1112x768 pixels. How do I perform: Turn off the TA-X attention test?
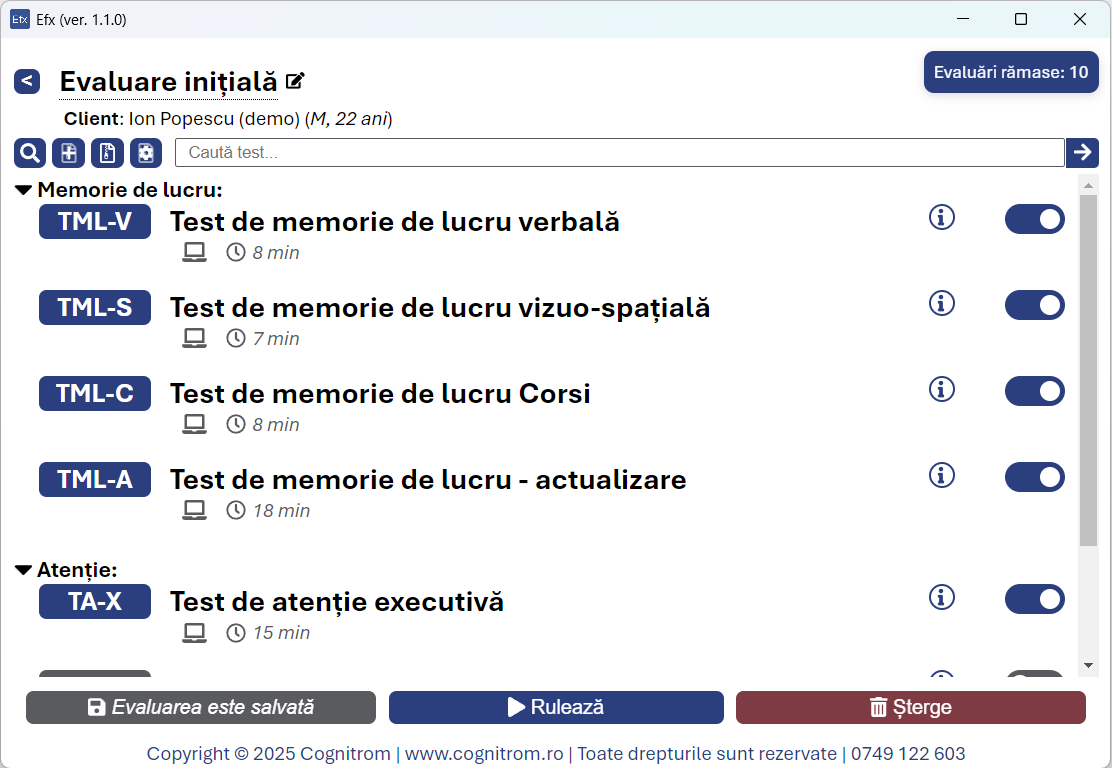click(x=1034, y=599)
